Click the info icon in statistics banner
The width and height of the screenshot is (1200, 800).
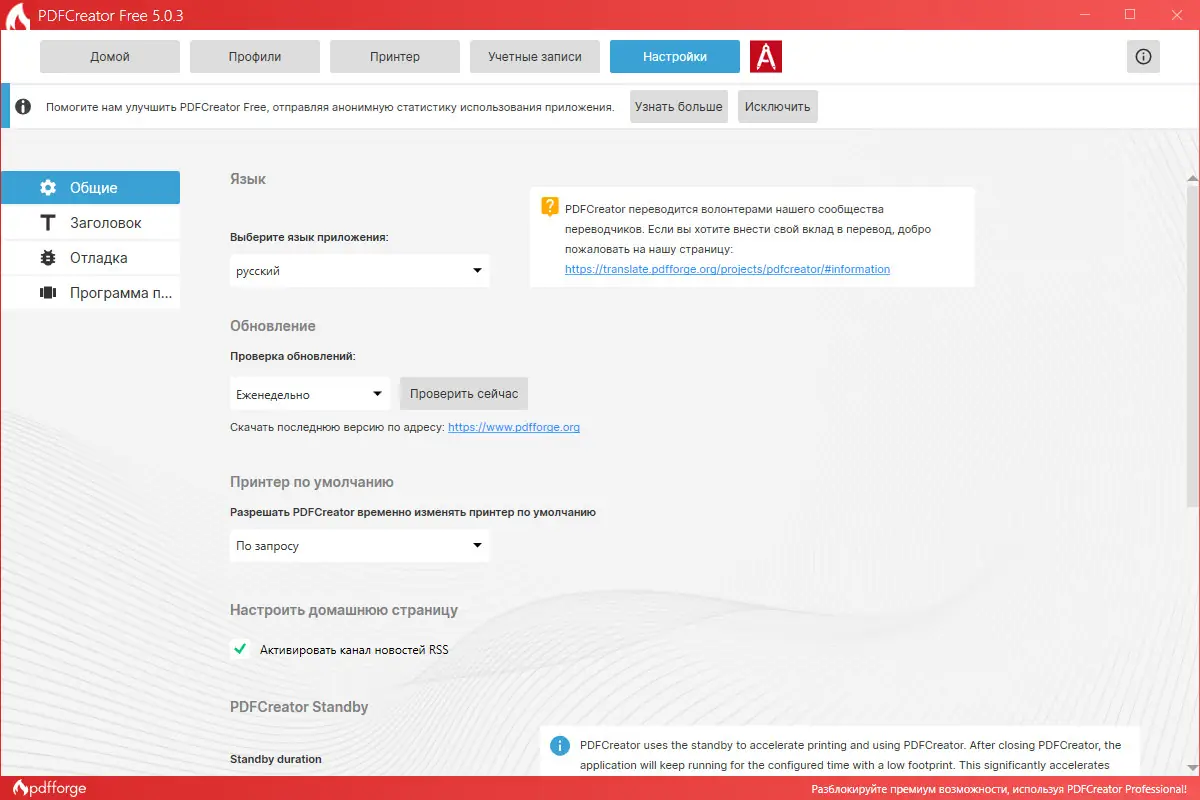[x=23, y=106]
